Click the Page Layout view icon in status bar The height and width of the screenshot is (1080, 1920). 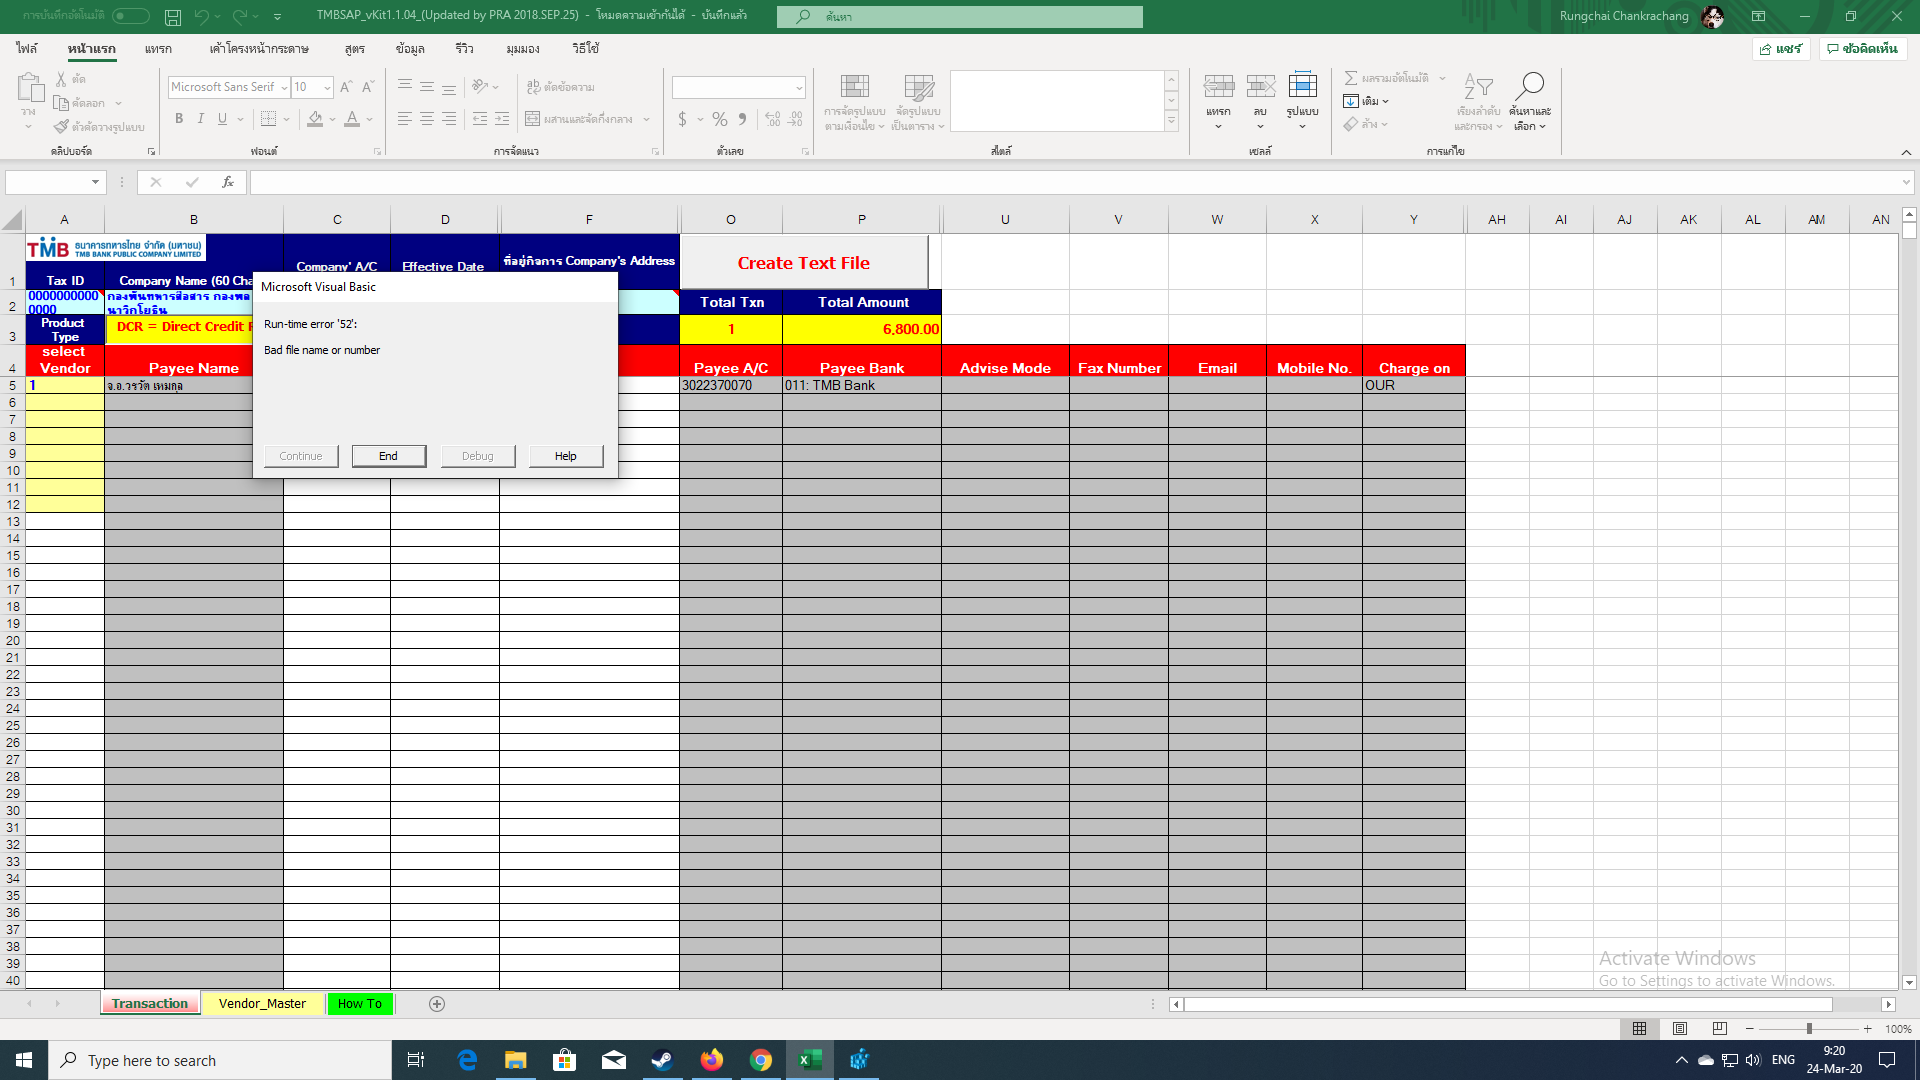[x=1680, y=1028]
